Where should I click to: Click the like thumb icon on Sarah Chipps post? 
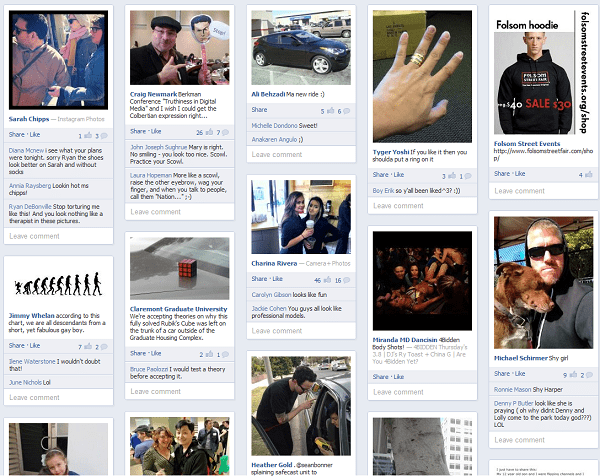(88, 135)
